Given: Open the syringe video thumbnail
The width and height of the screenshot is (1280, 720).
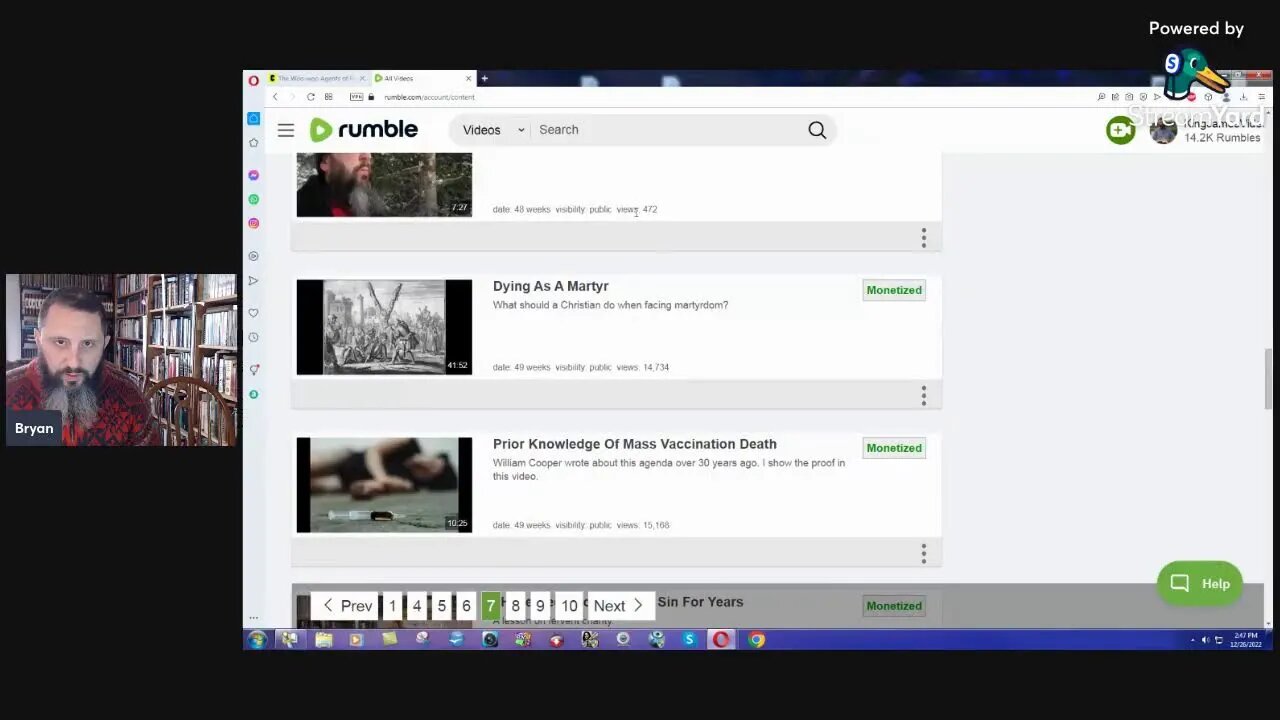Looking at the screenshot, I should coord(384,485).
